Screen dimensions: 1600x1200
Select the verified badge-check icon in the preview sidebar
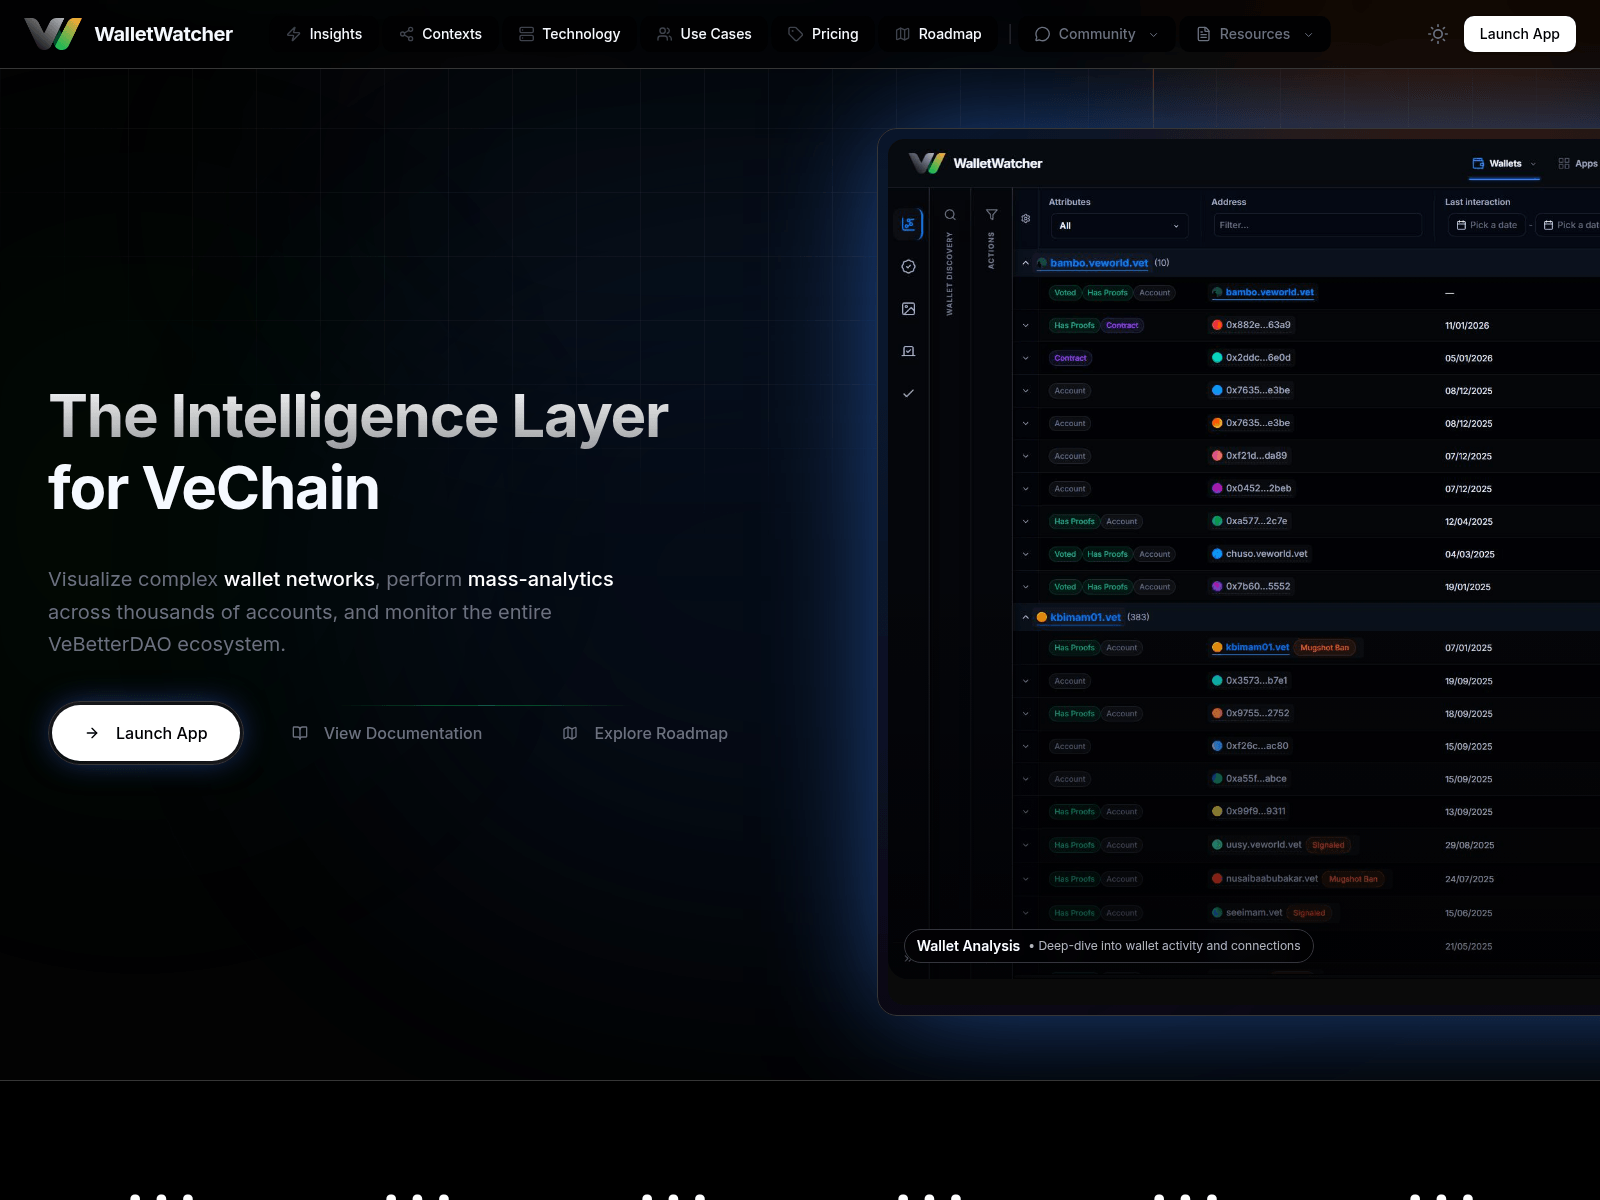[908, 266]
